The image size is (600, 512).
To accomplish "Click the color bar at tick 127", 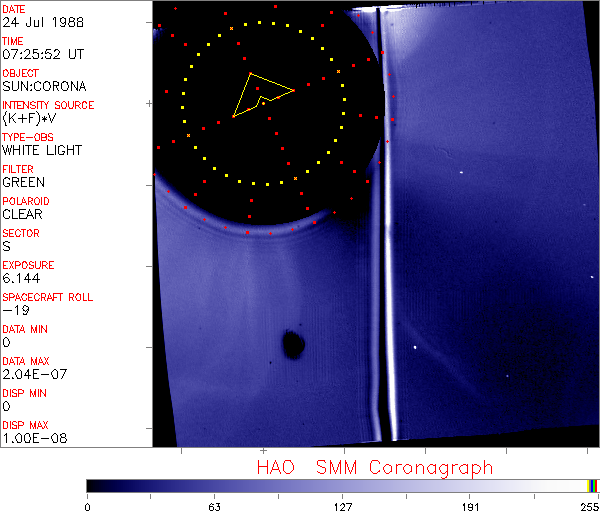I will [342, 485].
